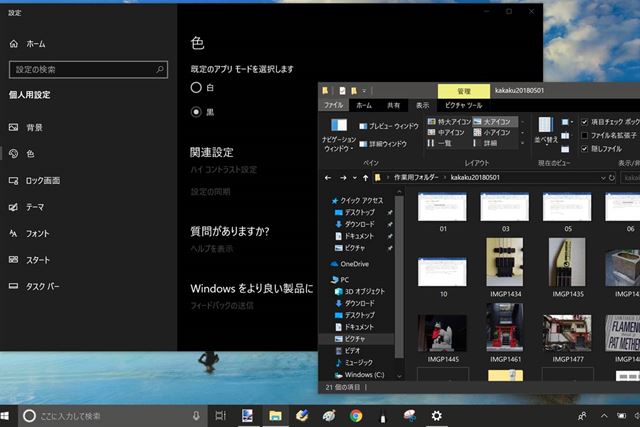Go back in Explorer navigation
The height and width of the screenshot is (427, 640).
pyautogui.click(x=327, y=178)
